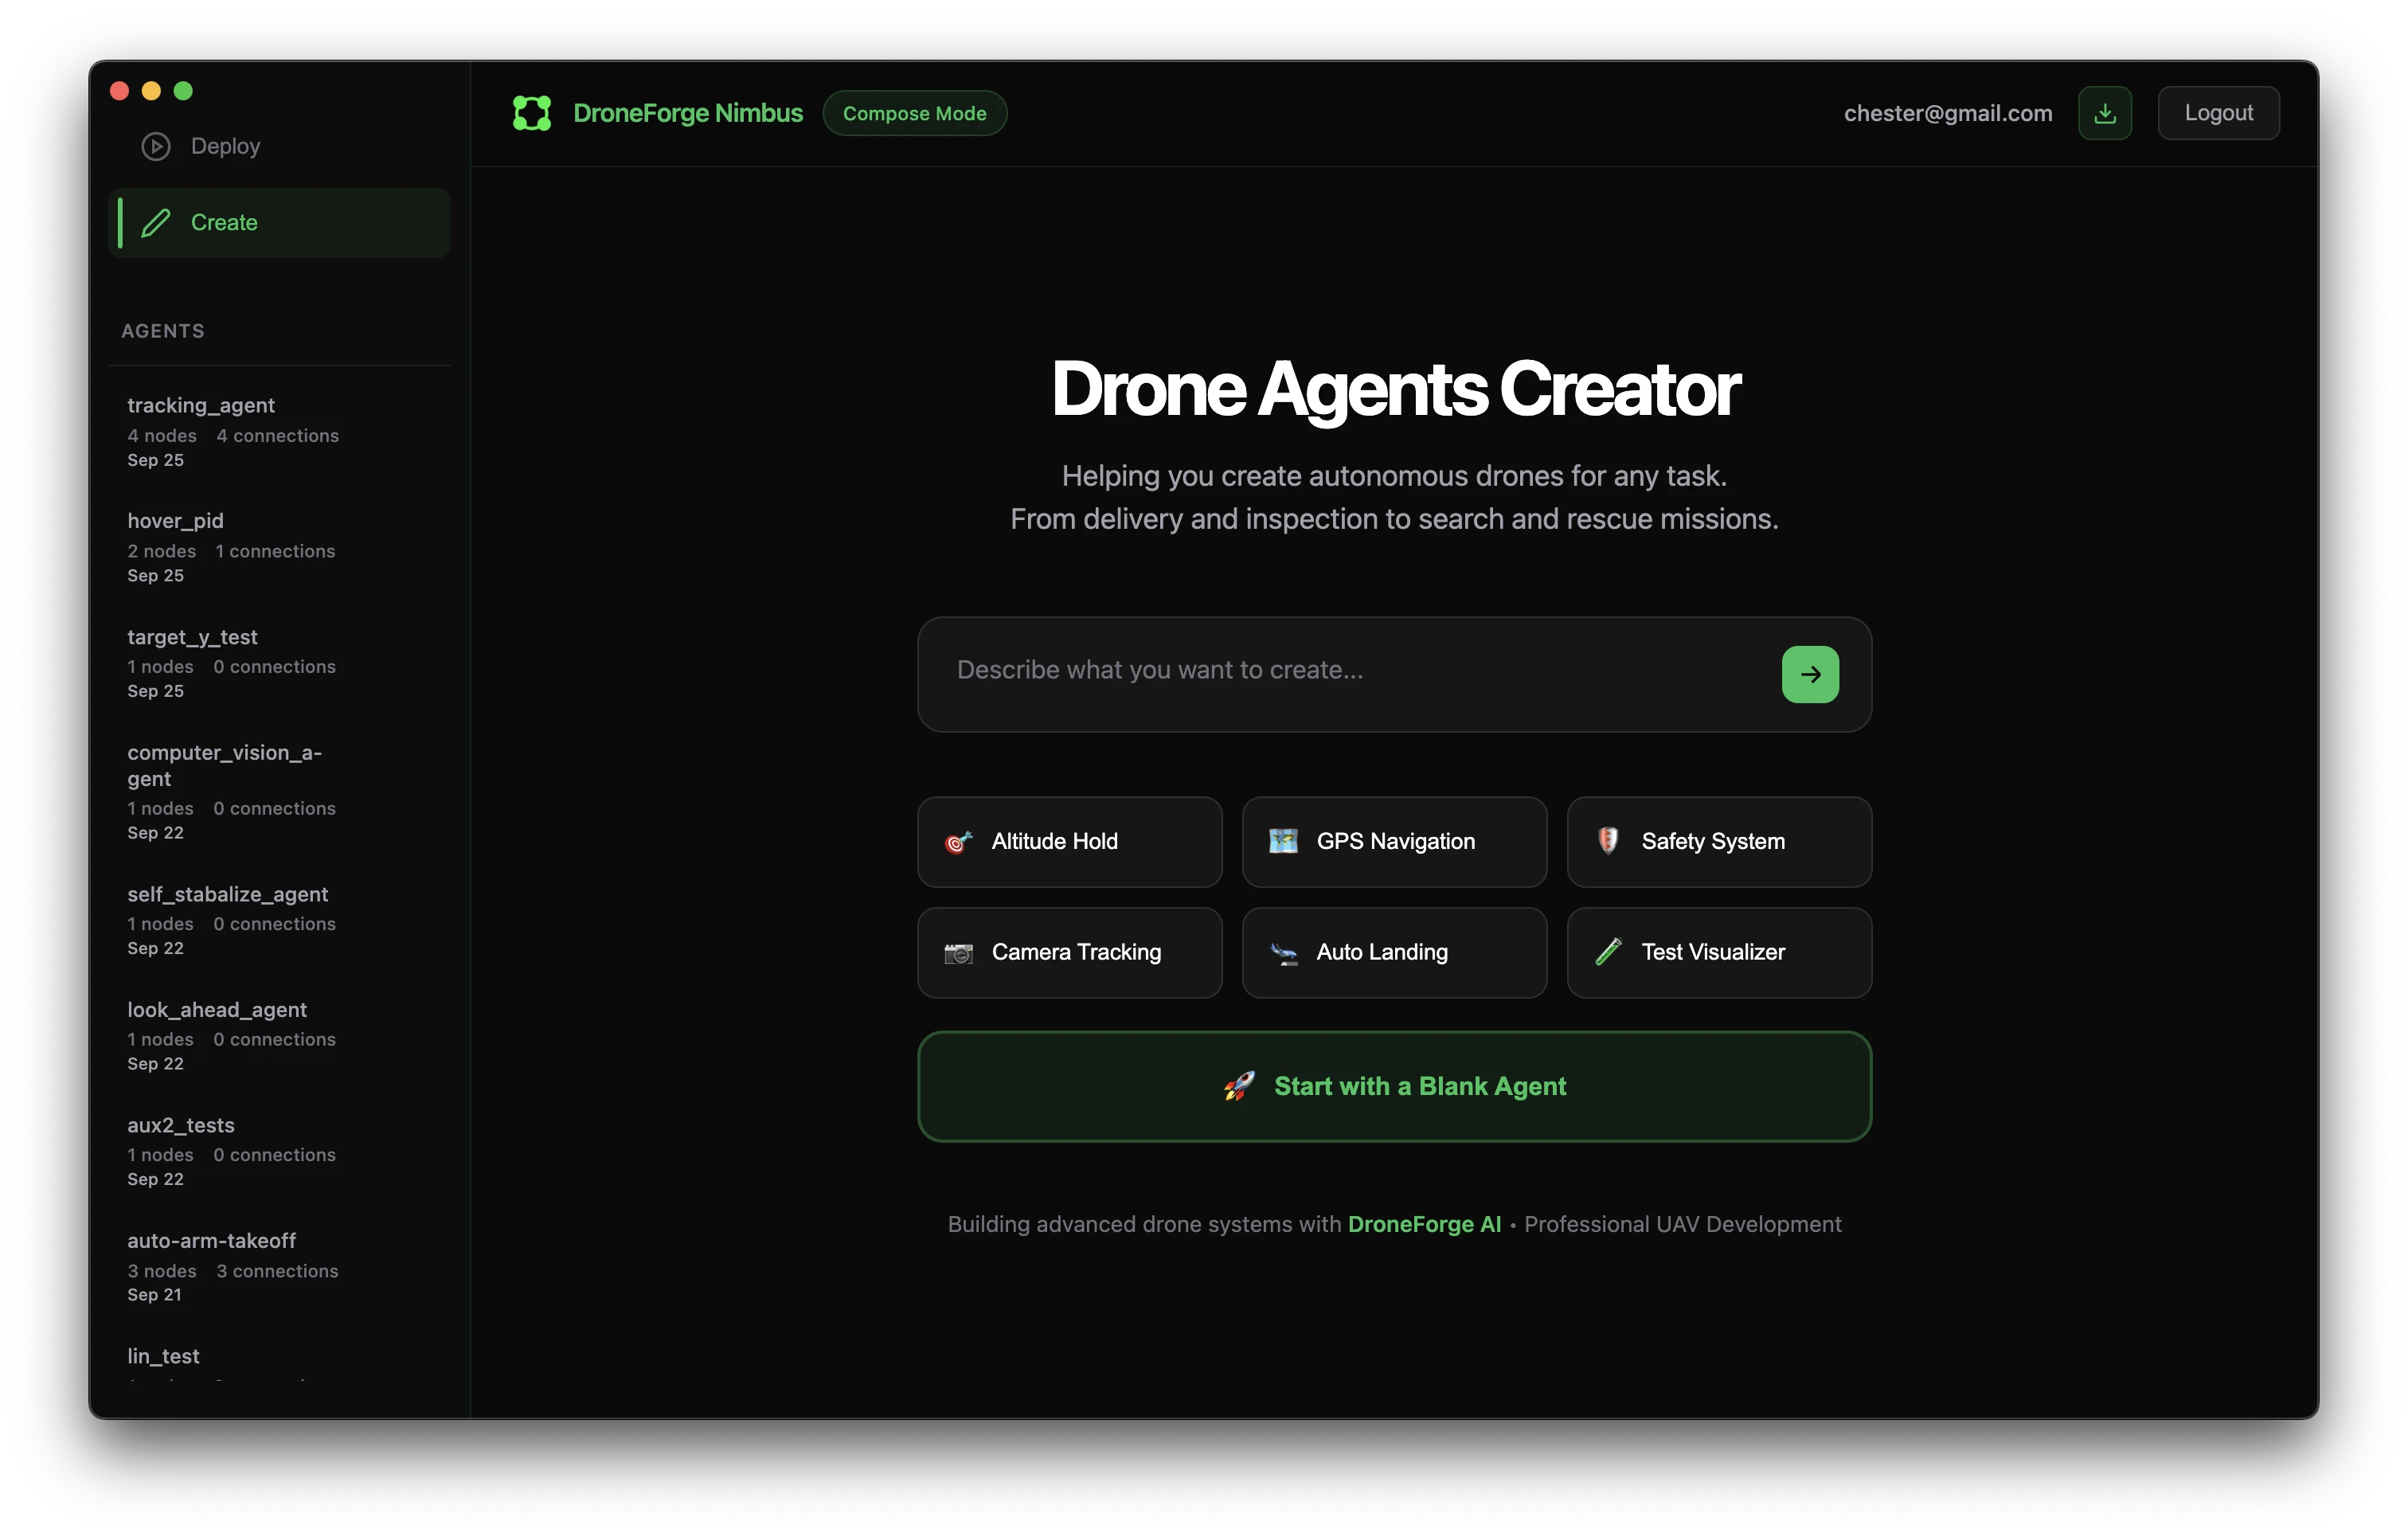2408x1537 pixels.
Task: Start with a Blank Agent
Action: [x=1394, y=1086]
